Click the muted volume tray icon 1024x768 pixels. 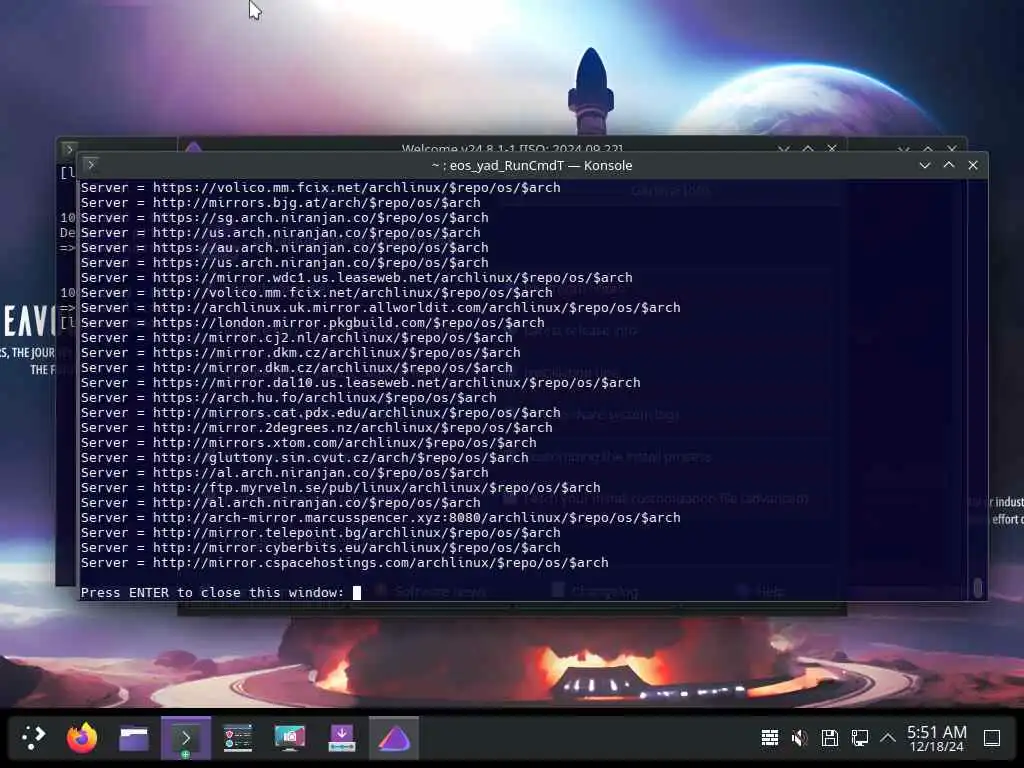[x=799, y=738]
